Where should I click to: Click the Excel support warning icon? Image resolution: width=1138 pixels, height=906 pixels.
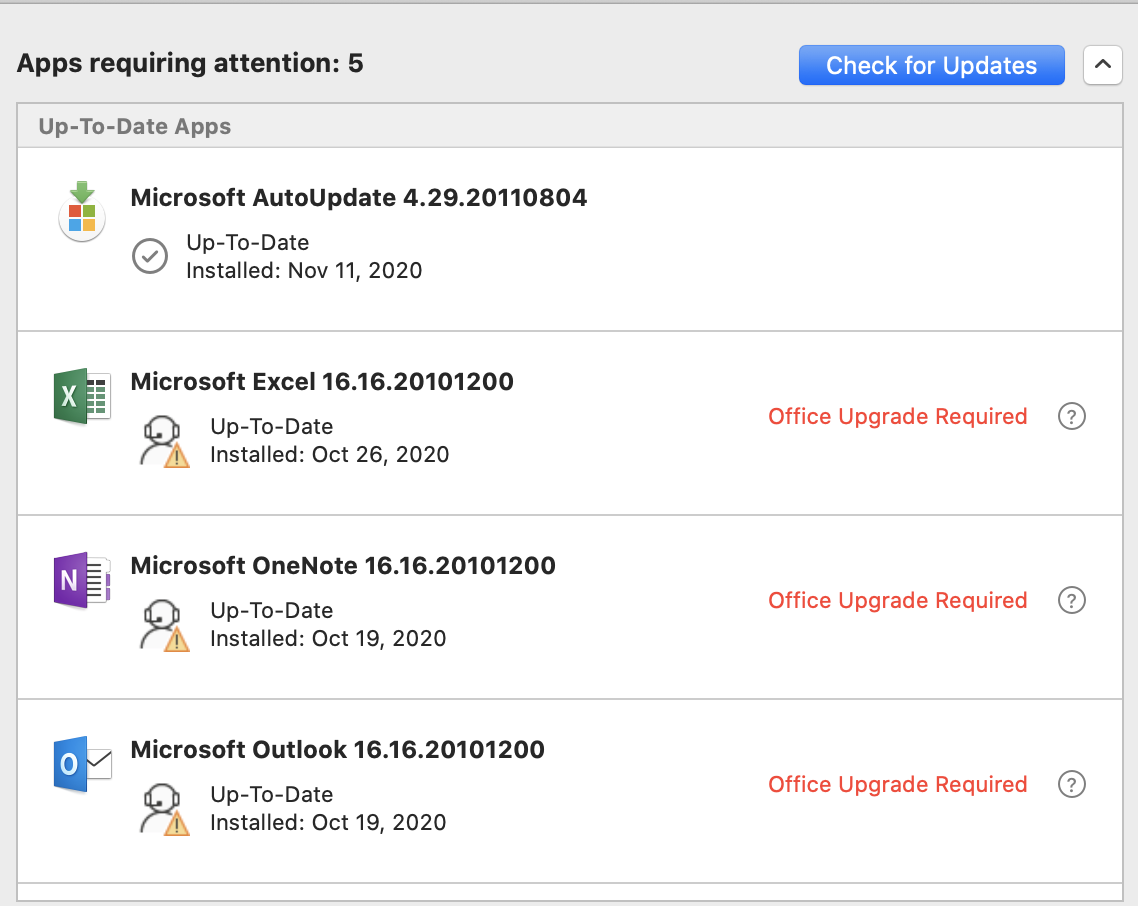tap(163, 441)
